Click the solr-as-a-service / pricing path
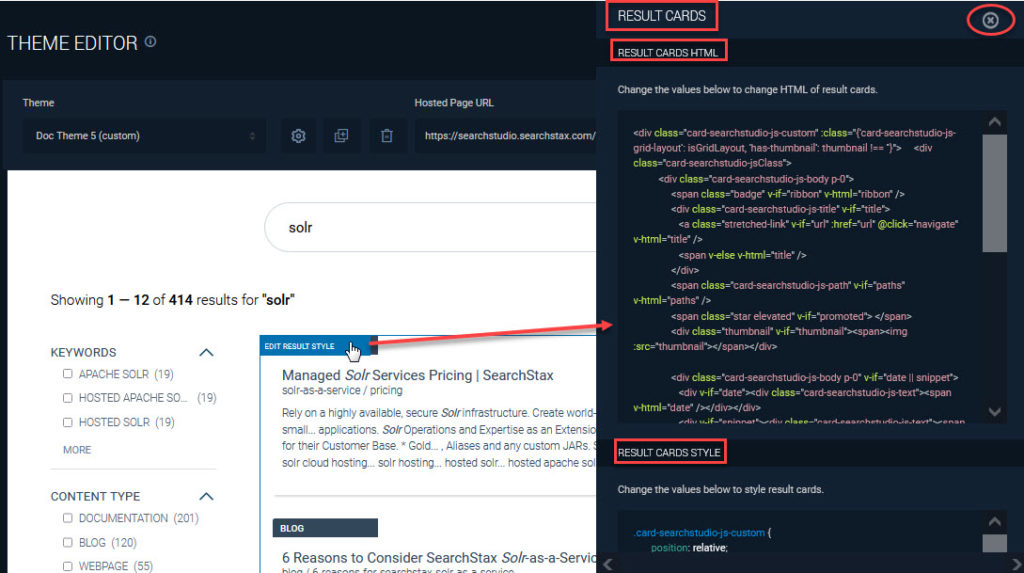The height and width of the screenshot is (573, 1024). pyautogui.click(x=342, y=390)
